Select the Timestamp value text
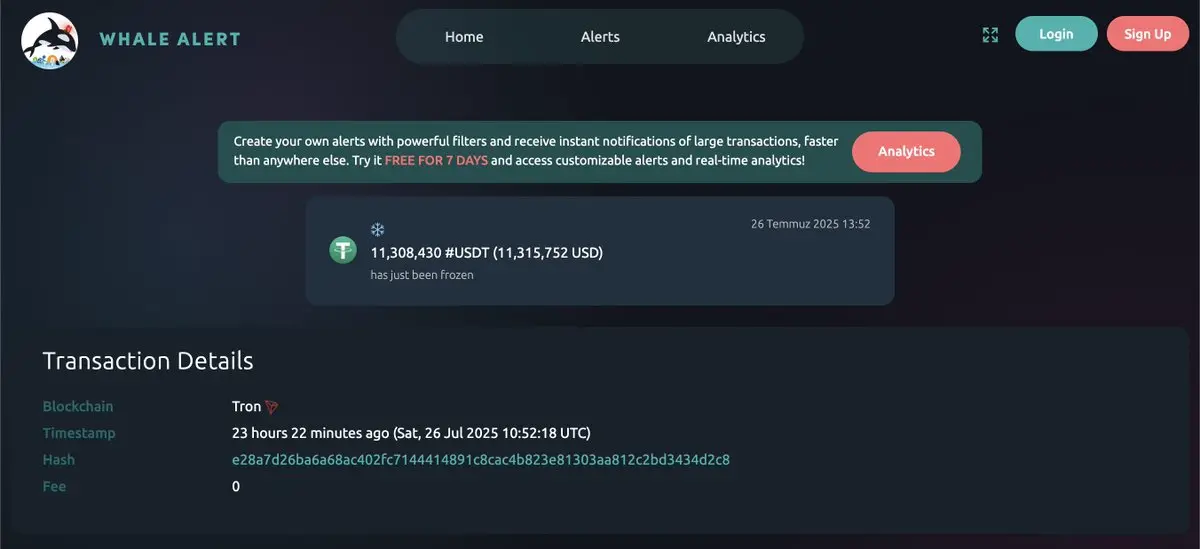Image resolution: width=1200 pixels, height=549 pixels. (x=411, y=433)
